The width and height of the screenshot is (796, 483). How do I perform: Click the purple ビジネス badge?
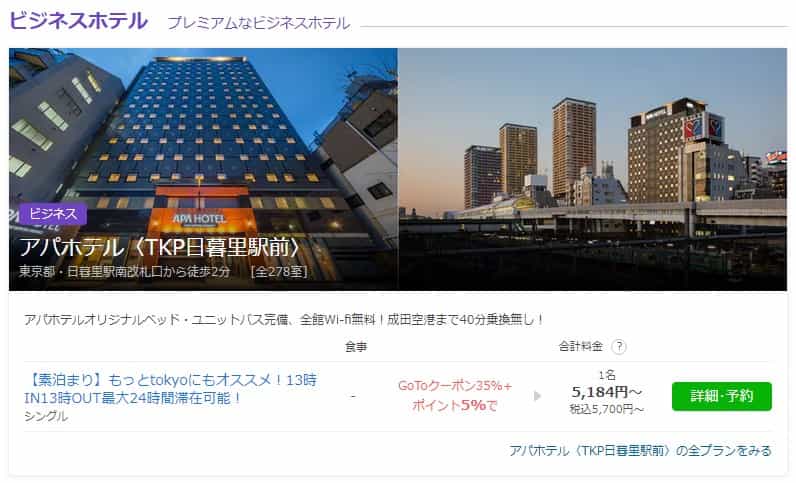tap(53, 214)
